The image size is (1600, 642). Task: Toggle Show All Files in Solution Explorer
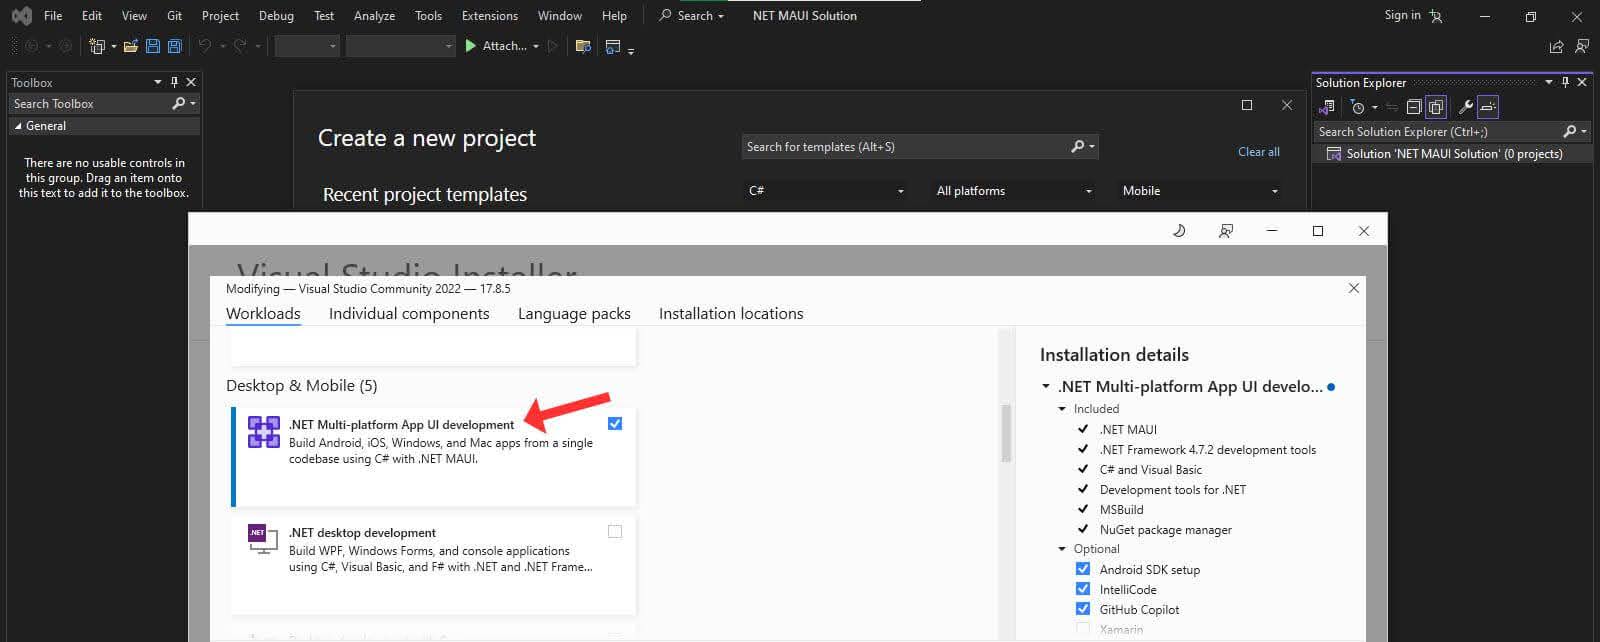pos(1436,107)
